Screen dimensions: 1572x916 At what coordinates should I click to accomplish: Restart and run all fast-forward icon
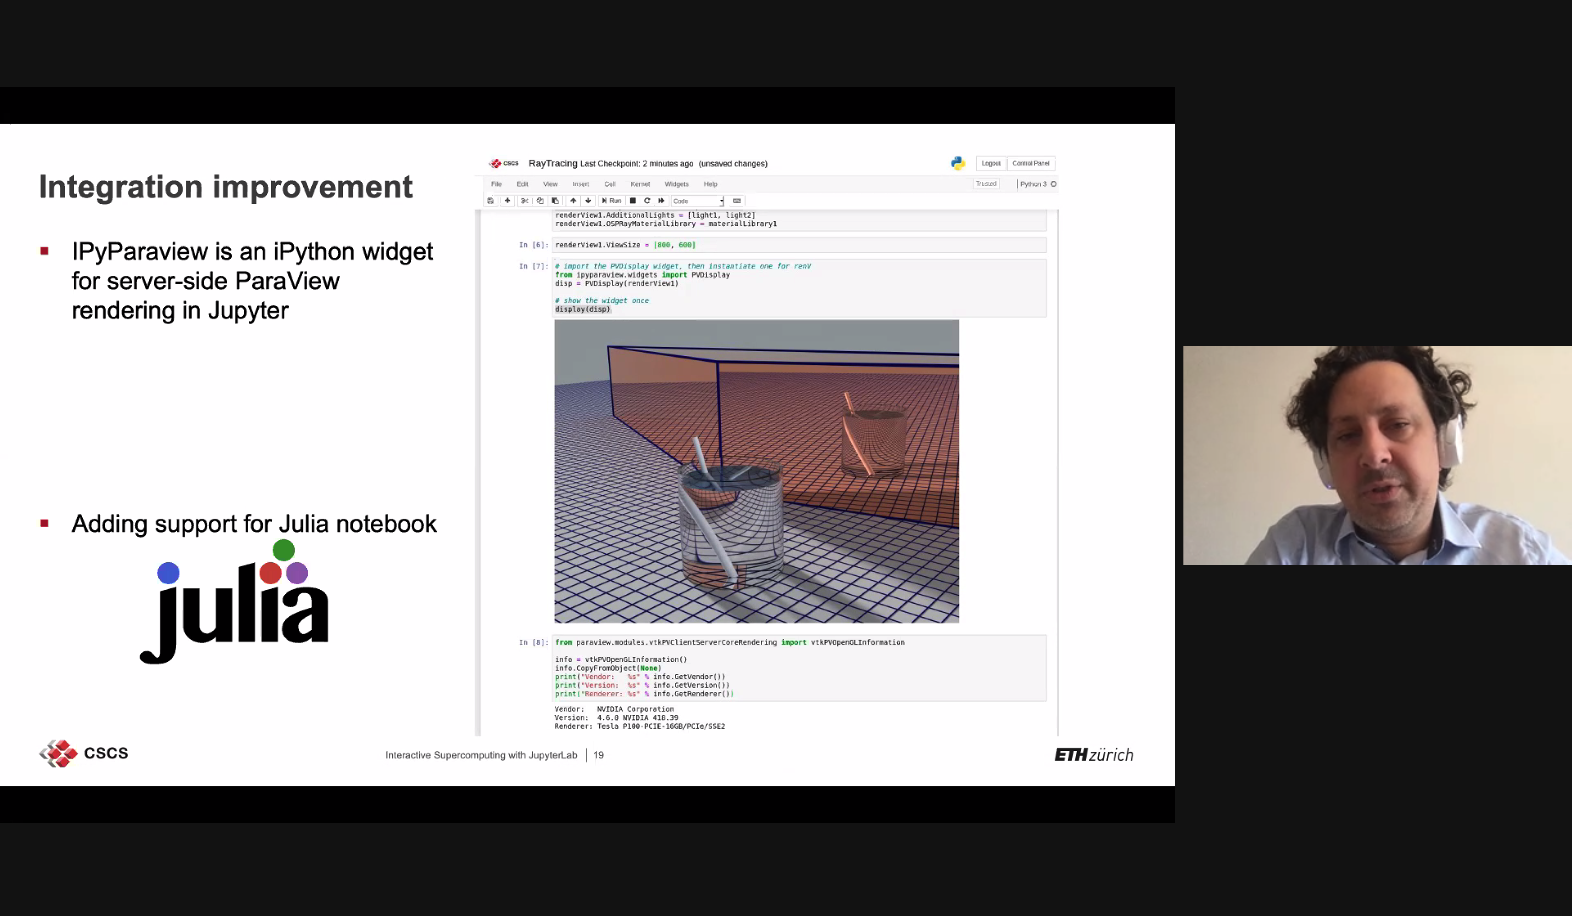tap(661, 201)
